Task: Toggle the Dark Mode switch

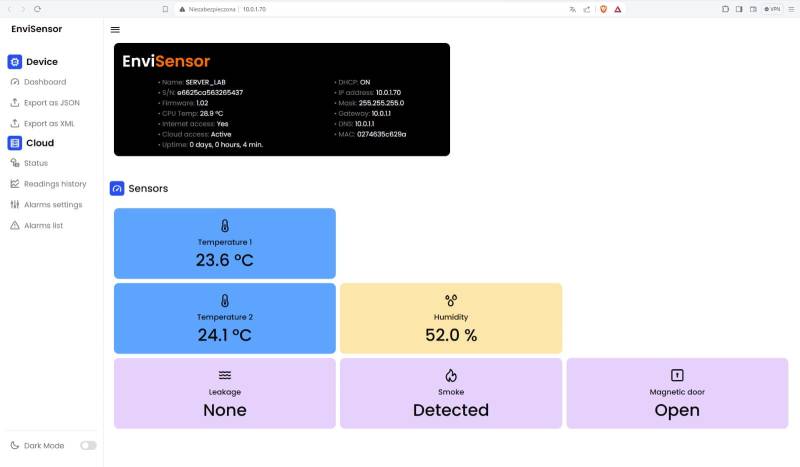Action: coord(88,445)
